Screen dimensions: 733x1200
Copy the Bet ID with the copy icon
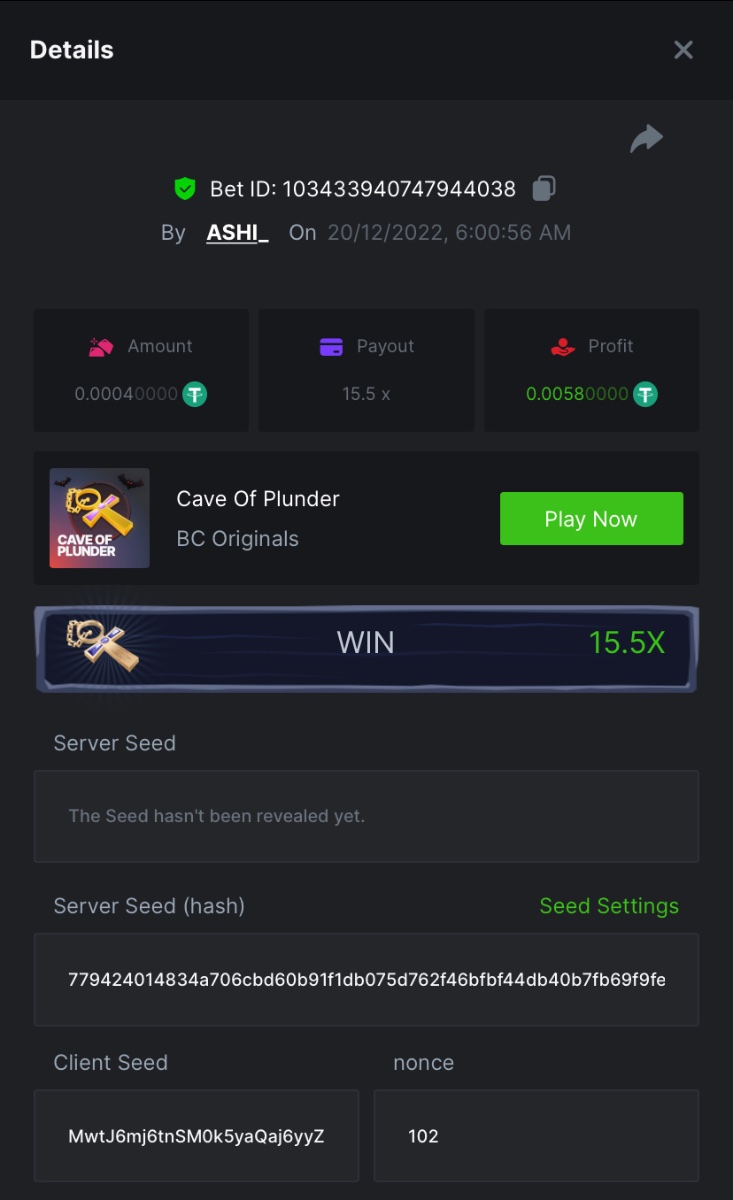tap(544, 188)
